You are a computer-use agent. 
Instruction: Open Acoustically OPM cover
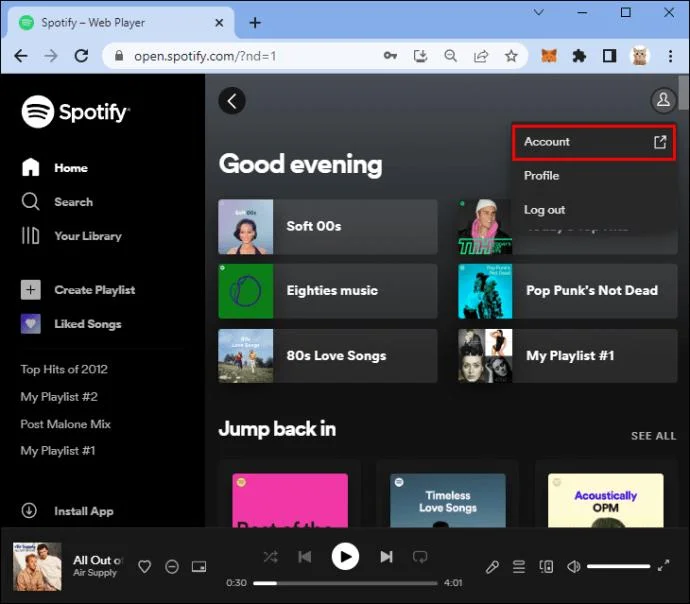(x=606, y=500)
